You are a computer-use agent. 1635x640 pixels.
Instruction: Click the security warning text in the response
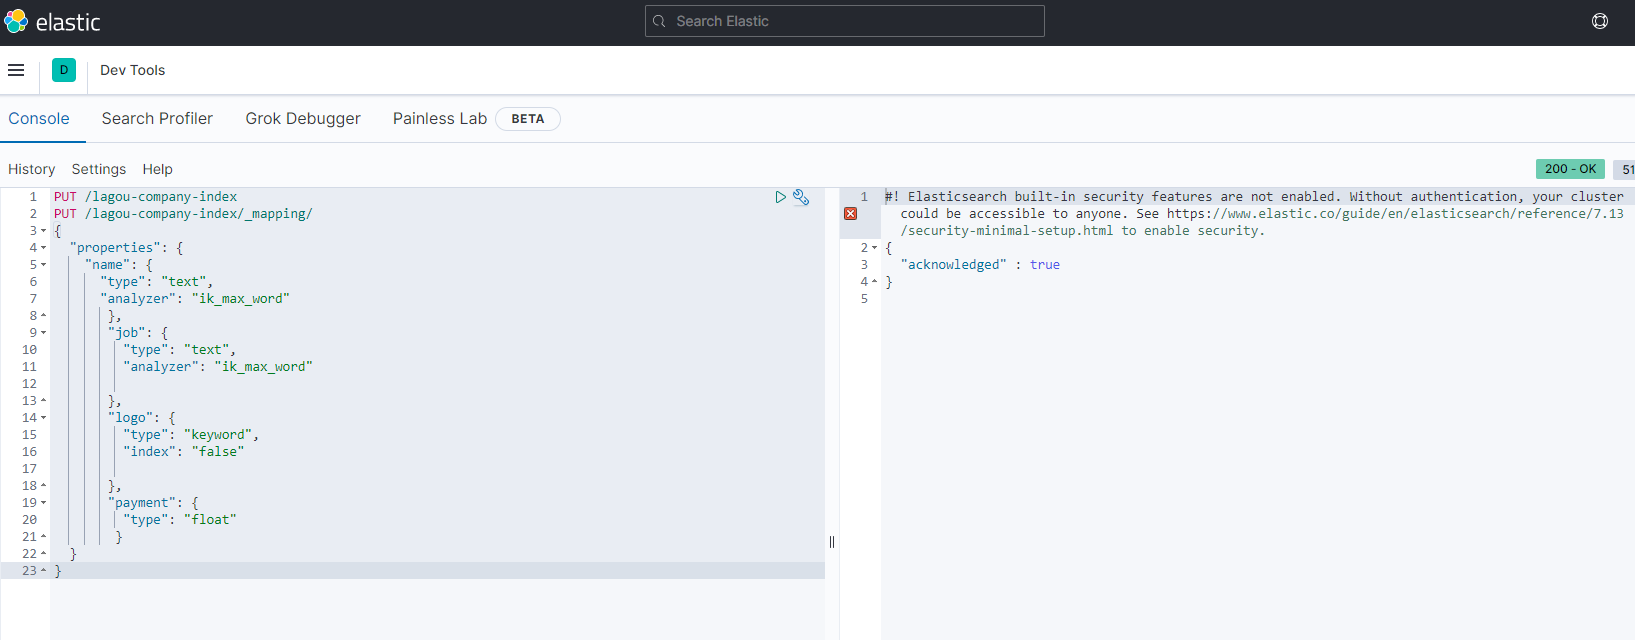(1254, 214)
